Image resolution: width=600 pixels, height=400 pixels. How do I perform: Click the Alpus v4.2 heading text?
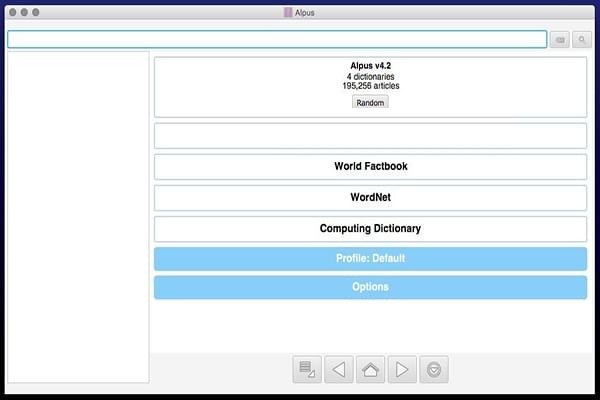pos(370,66)
